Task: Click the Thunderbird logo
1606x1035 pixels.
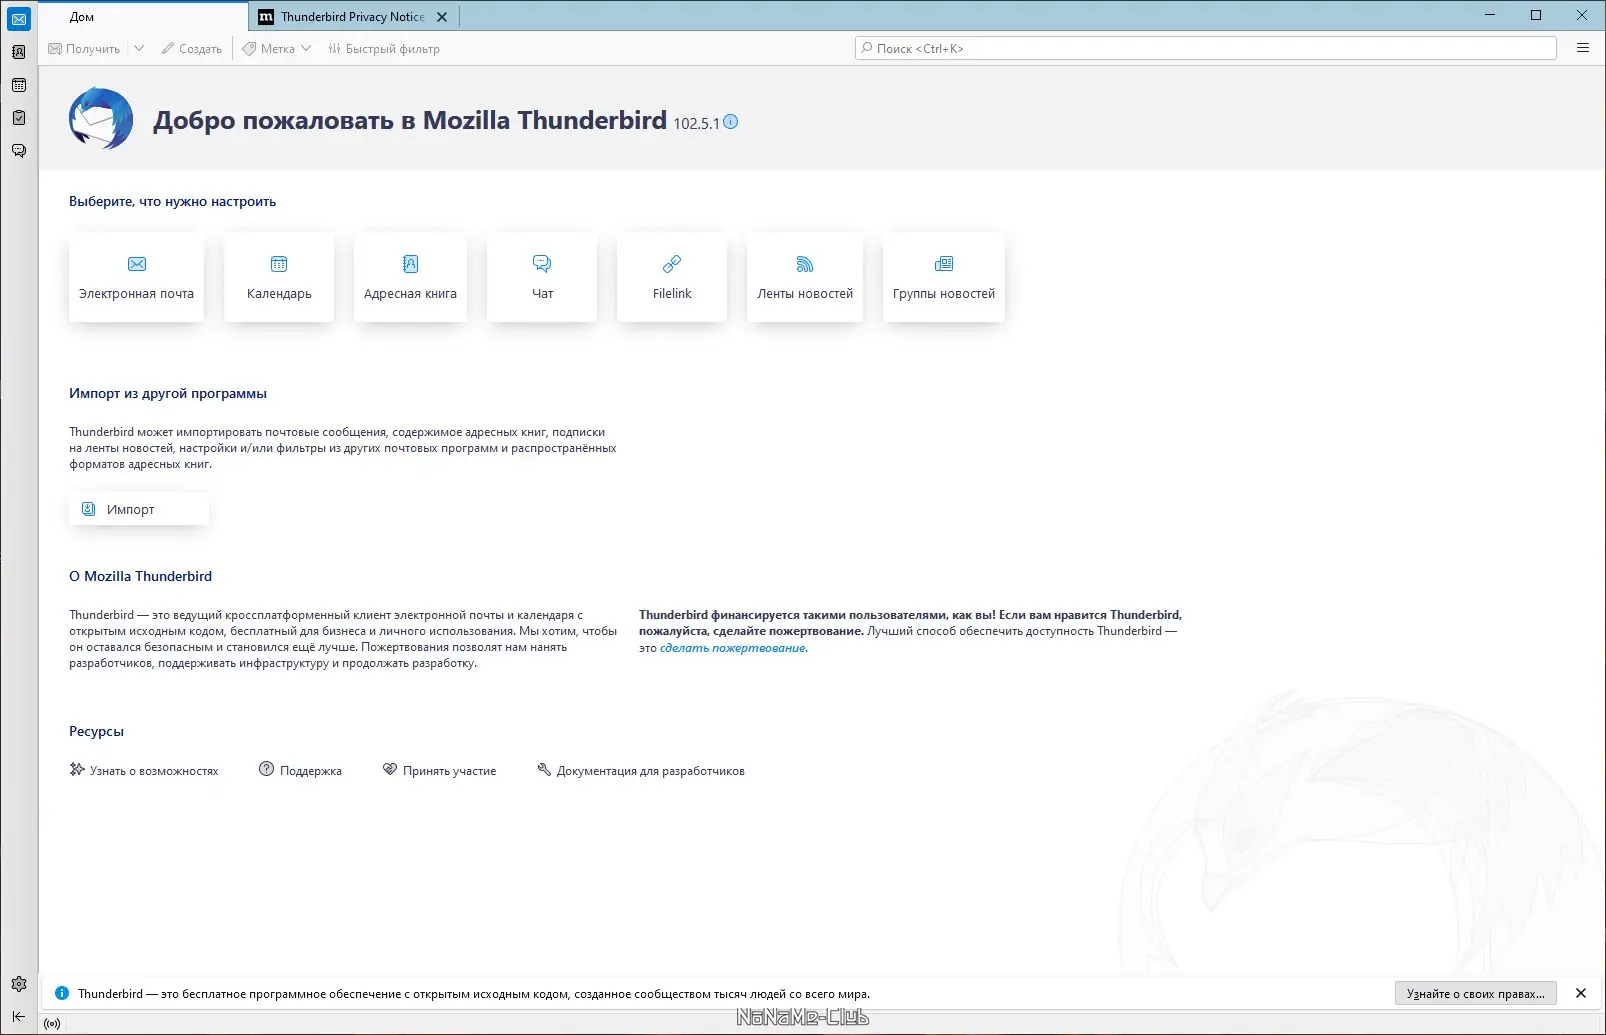Action: click(x=101, y=119)
